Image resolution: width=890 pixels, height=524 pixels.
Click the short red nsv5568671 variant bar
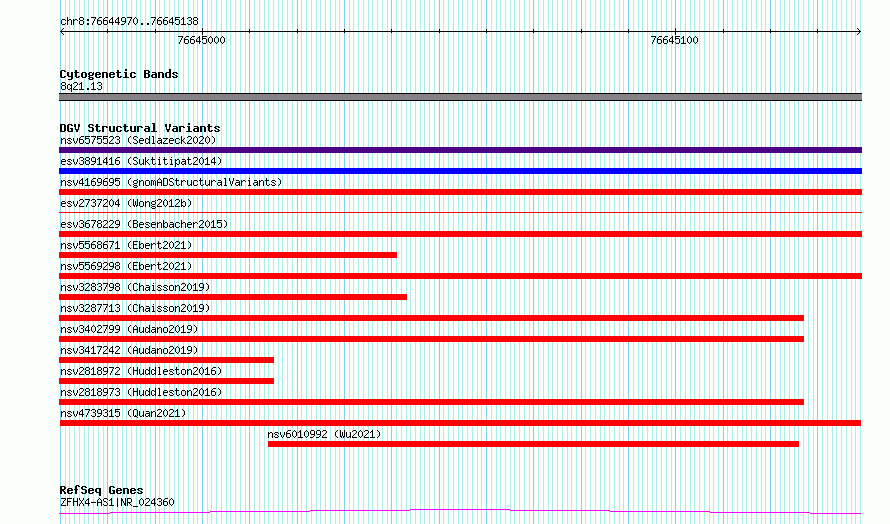(x=228, y=255)
